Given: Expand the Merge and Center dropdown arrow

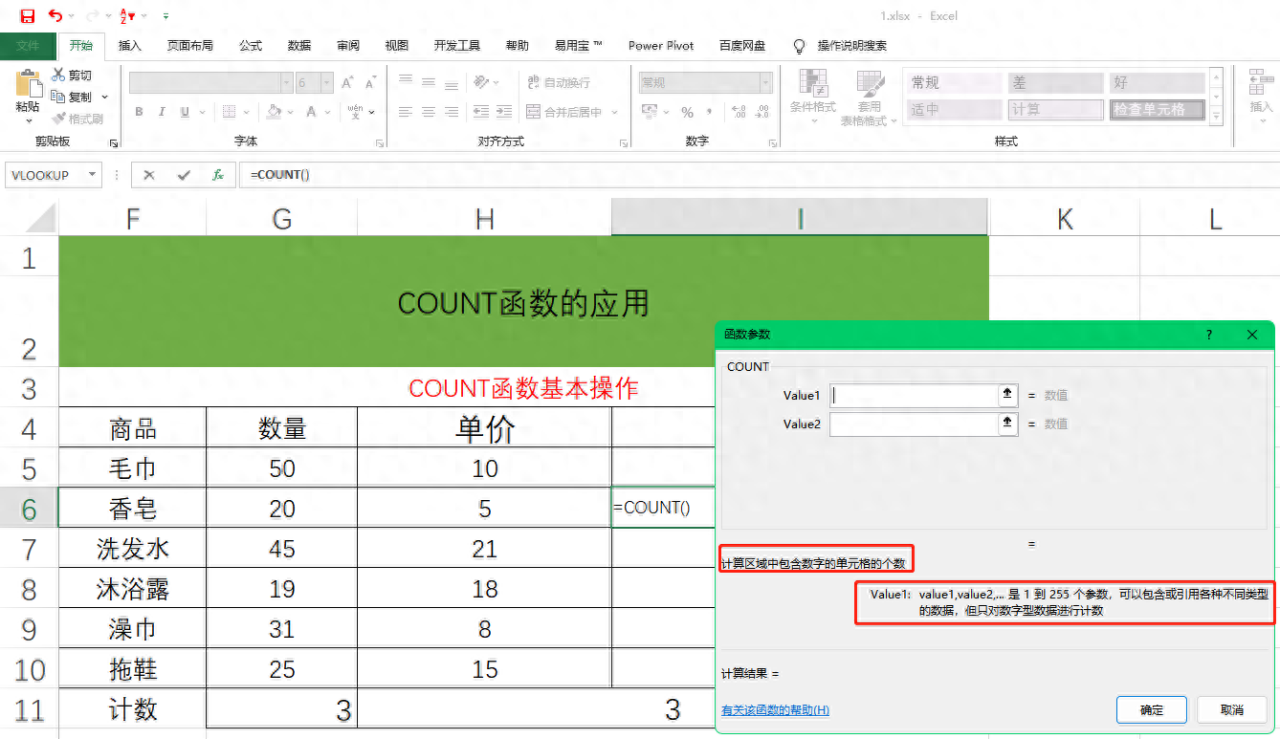Looking at the screenshot, I should pos(614,112).
